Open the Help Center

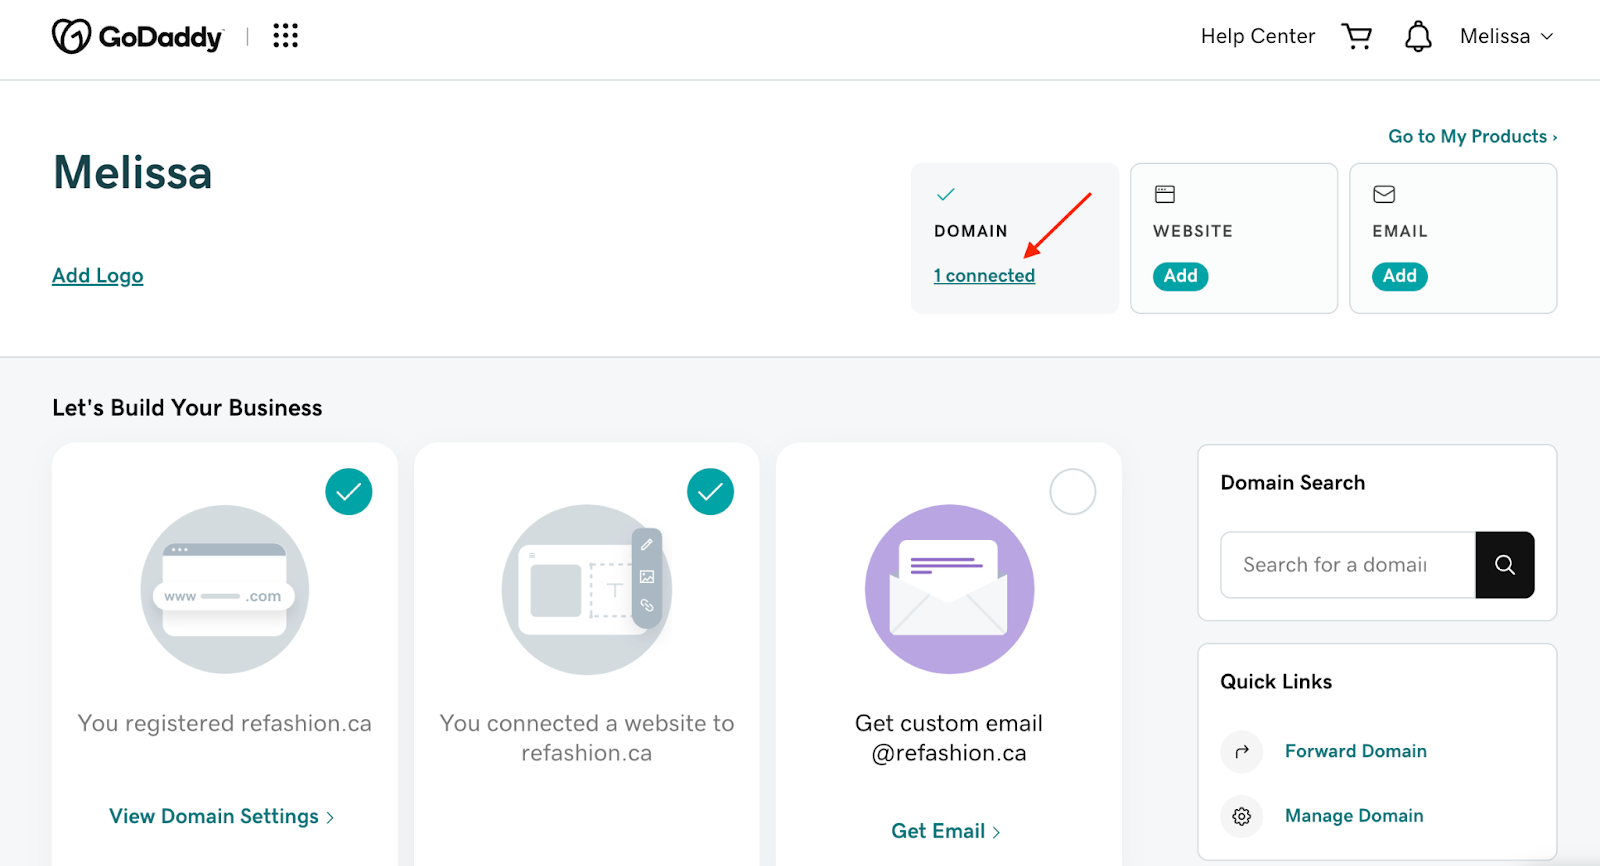pyautogui.click(x=1258, y=37)
